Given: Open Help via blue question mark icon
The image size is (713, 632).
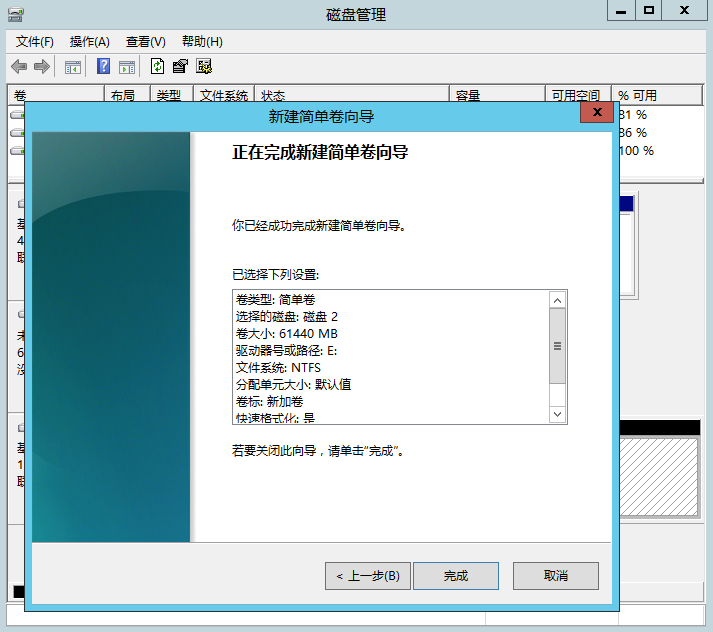Looking at the screenshot, I should pyautogui.click(x=103, y=66).
